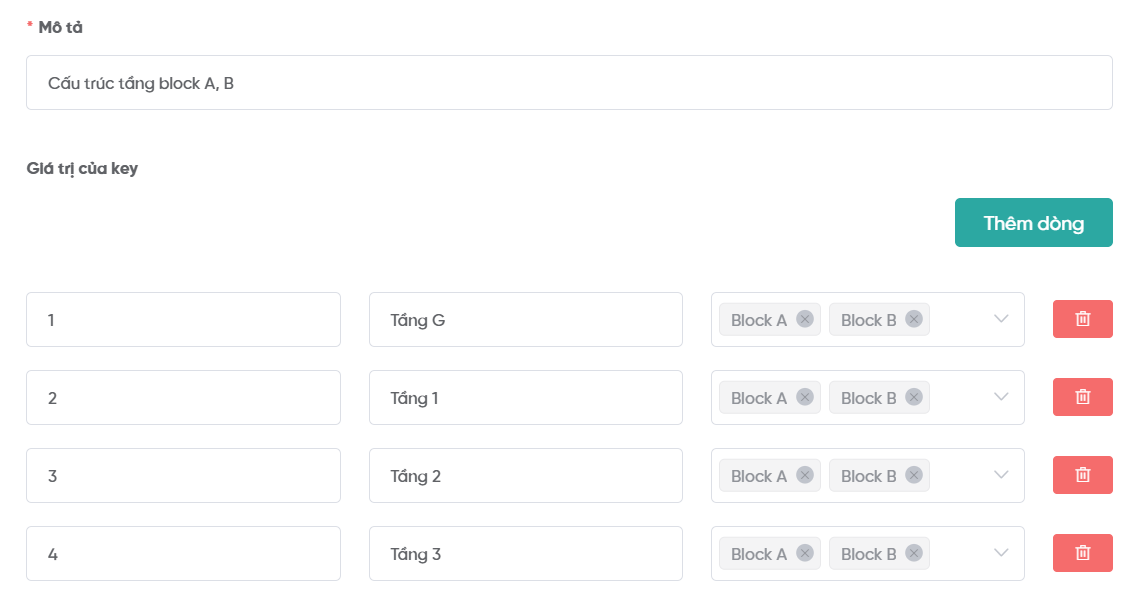The width and height of the screenshot is (1139, 610).
Task: Expand block dropdown for Tầng G row
Action: click(1002, 319)
